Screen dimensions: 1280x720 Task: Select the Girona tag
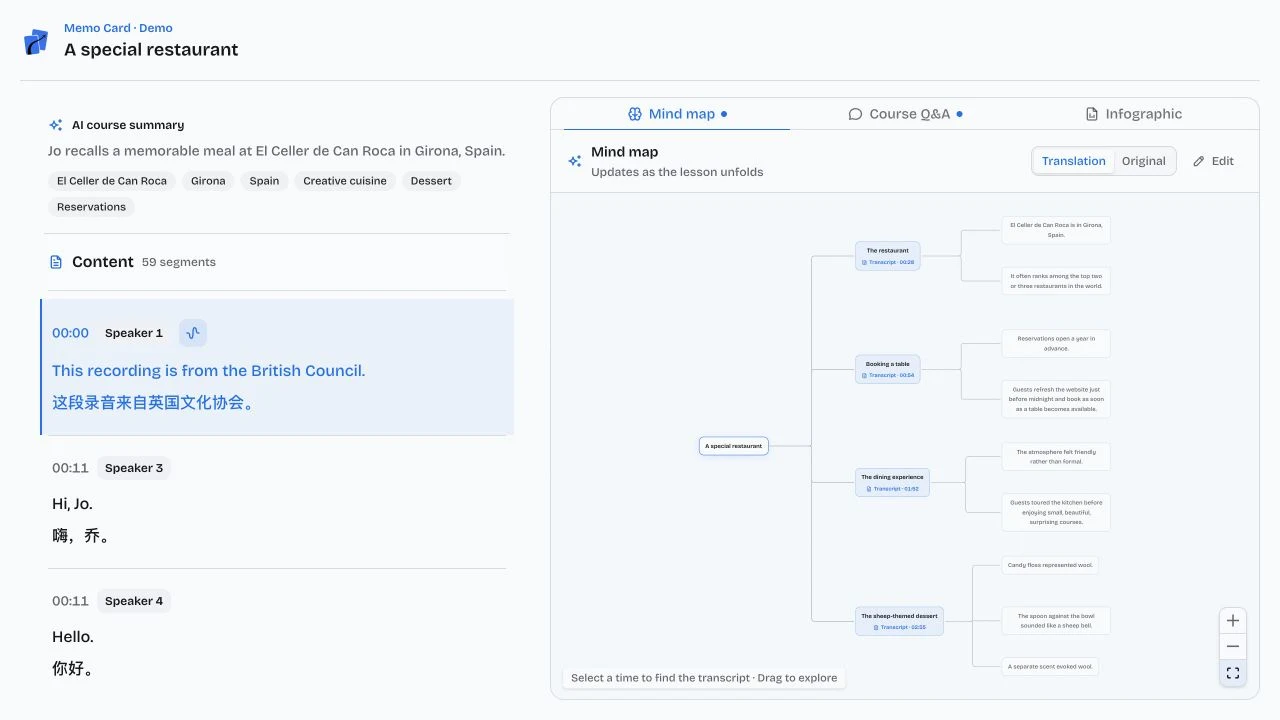point(208,181)
